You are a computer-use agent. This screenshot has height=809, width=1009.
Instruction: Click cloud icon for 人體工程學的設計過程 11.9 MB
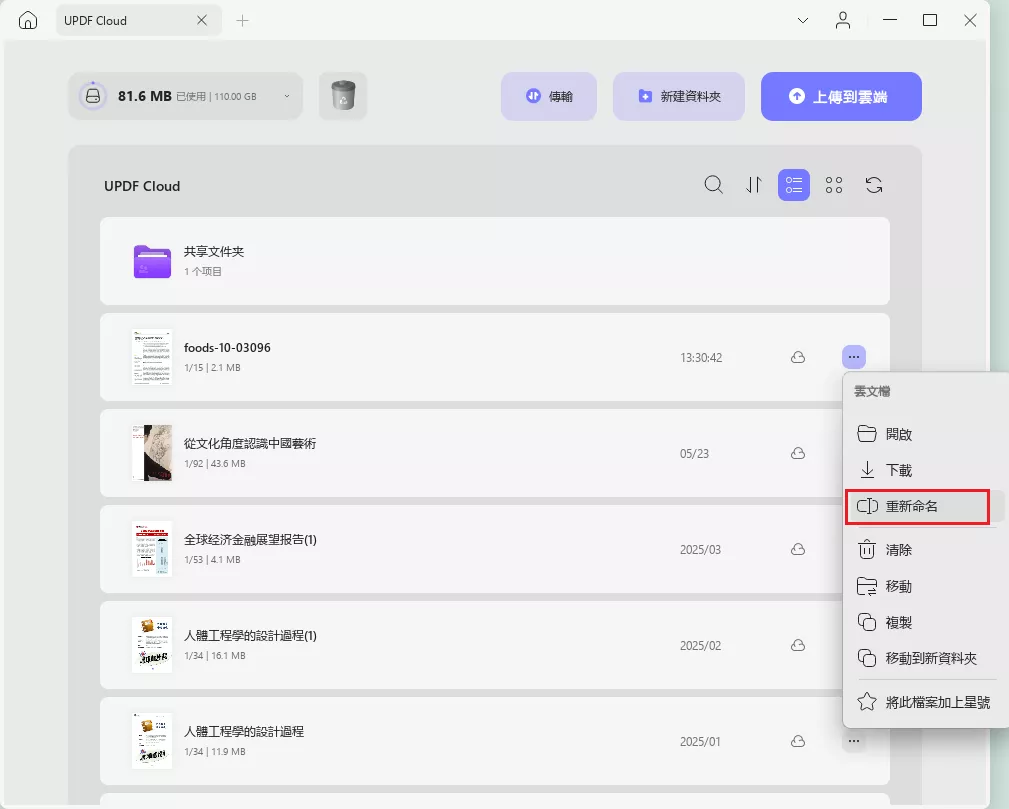click(x=798, y=741)
